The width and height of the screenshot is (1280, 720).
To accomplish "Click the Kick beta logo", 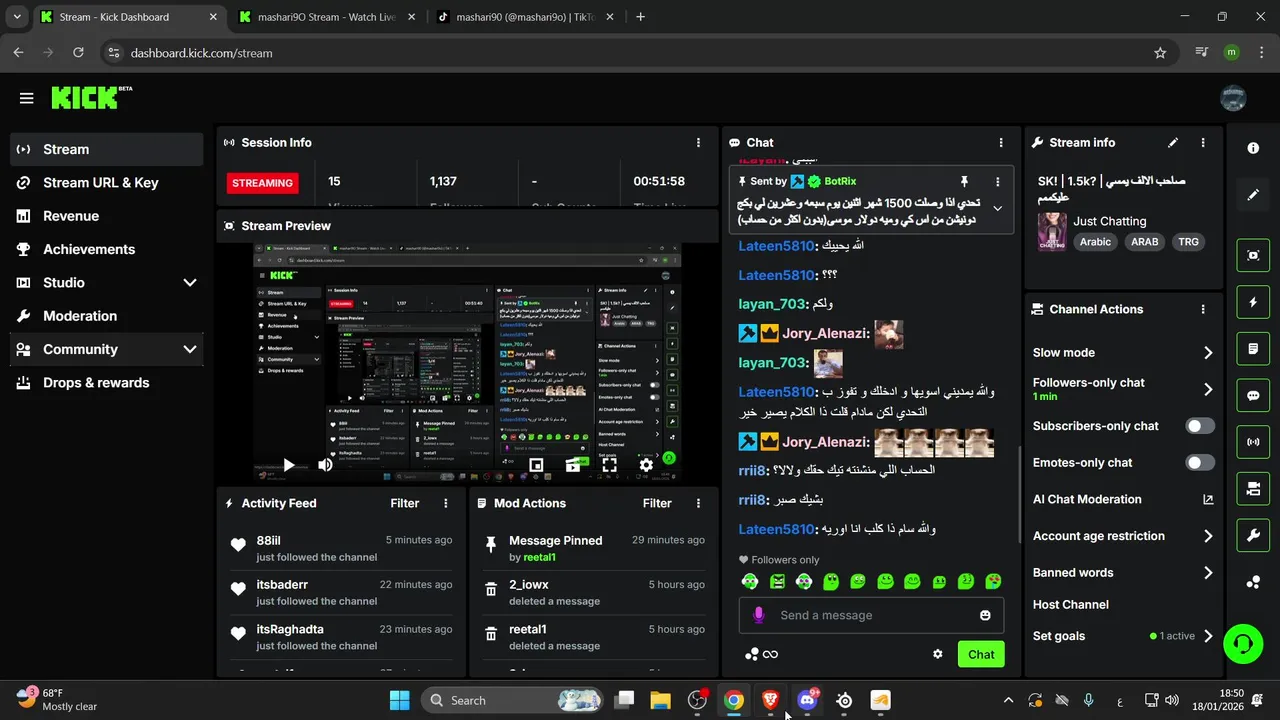I will tap(91, 97).
